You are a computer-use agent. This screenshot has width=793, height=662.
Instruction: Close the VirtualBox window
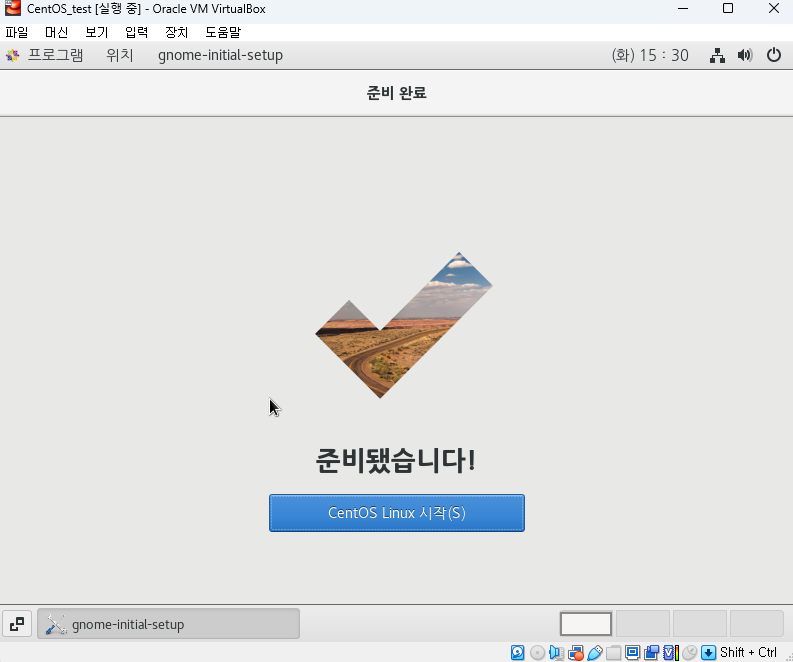click(x=774, y=9)
